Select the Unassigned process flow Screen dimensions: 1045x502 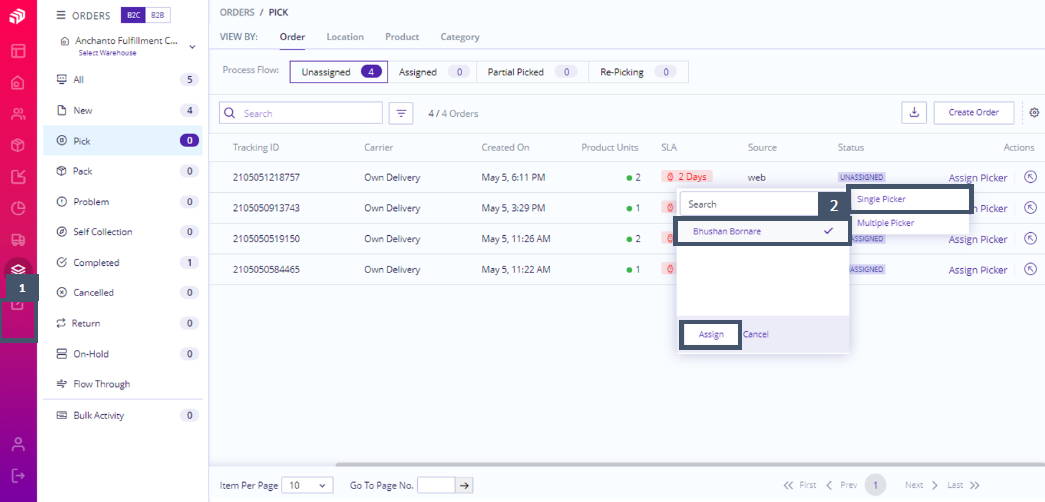[x=339, y=72]
